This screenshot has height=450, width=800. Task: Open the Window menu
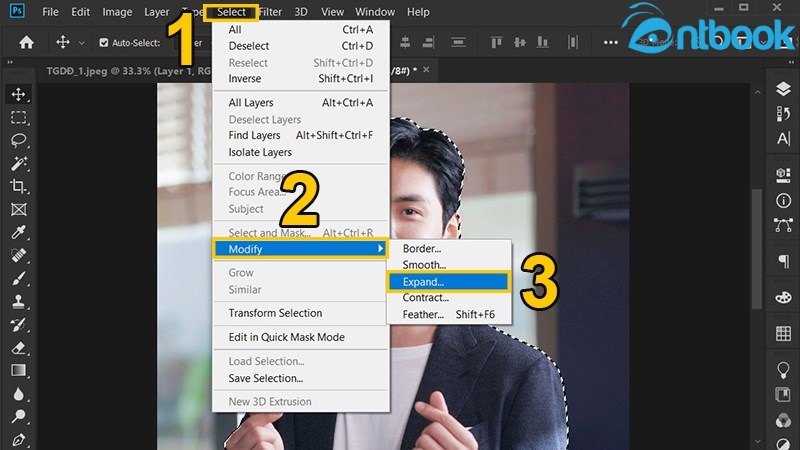[375, 12]
